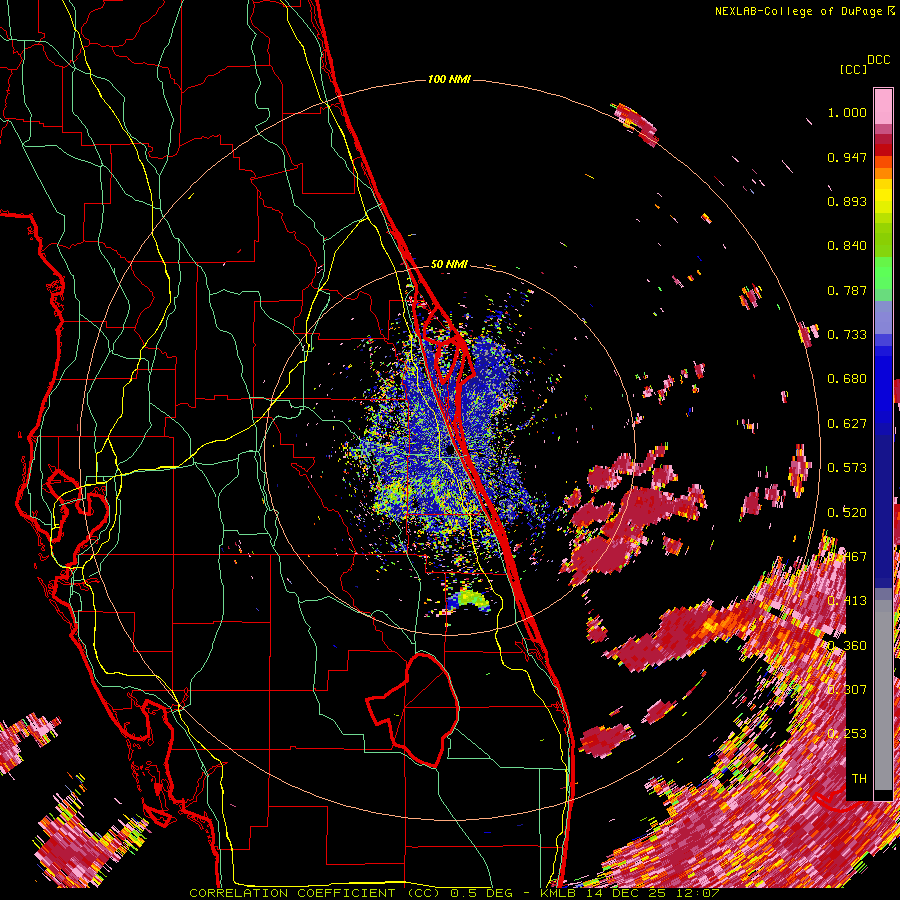
Task: Select the 0.253 scale value
Action: pyautogui.click(x=847, y=734)
